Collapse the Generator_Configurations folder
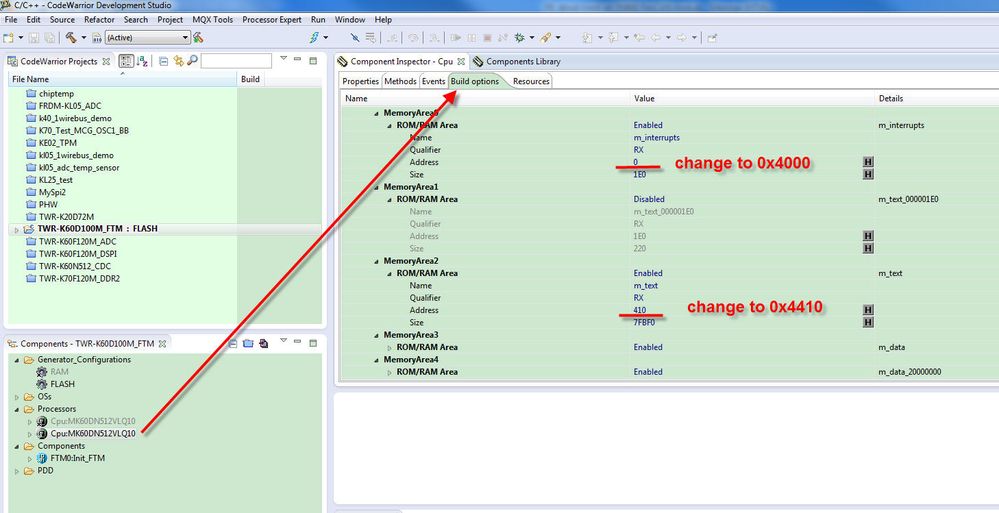 (17, 360)
